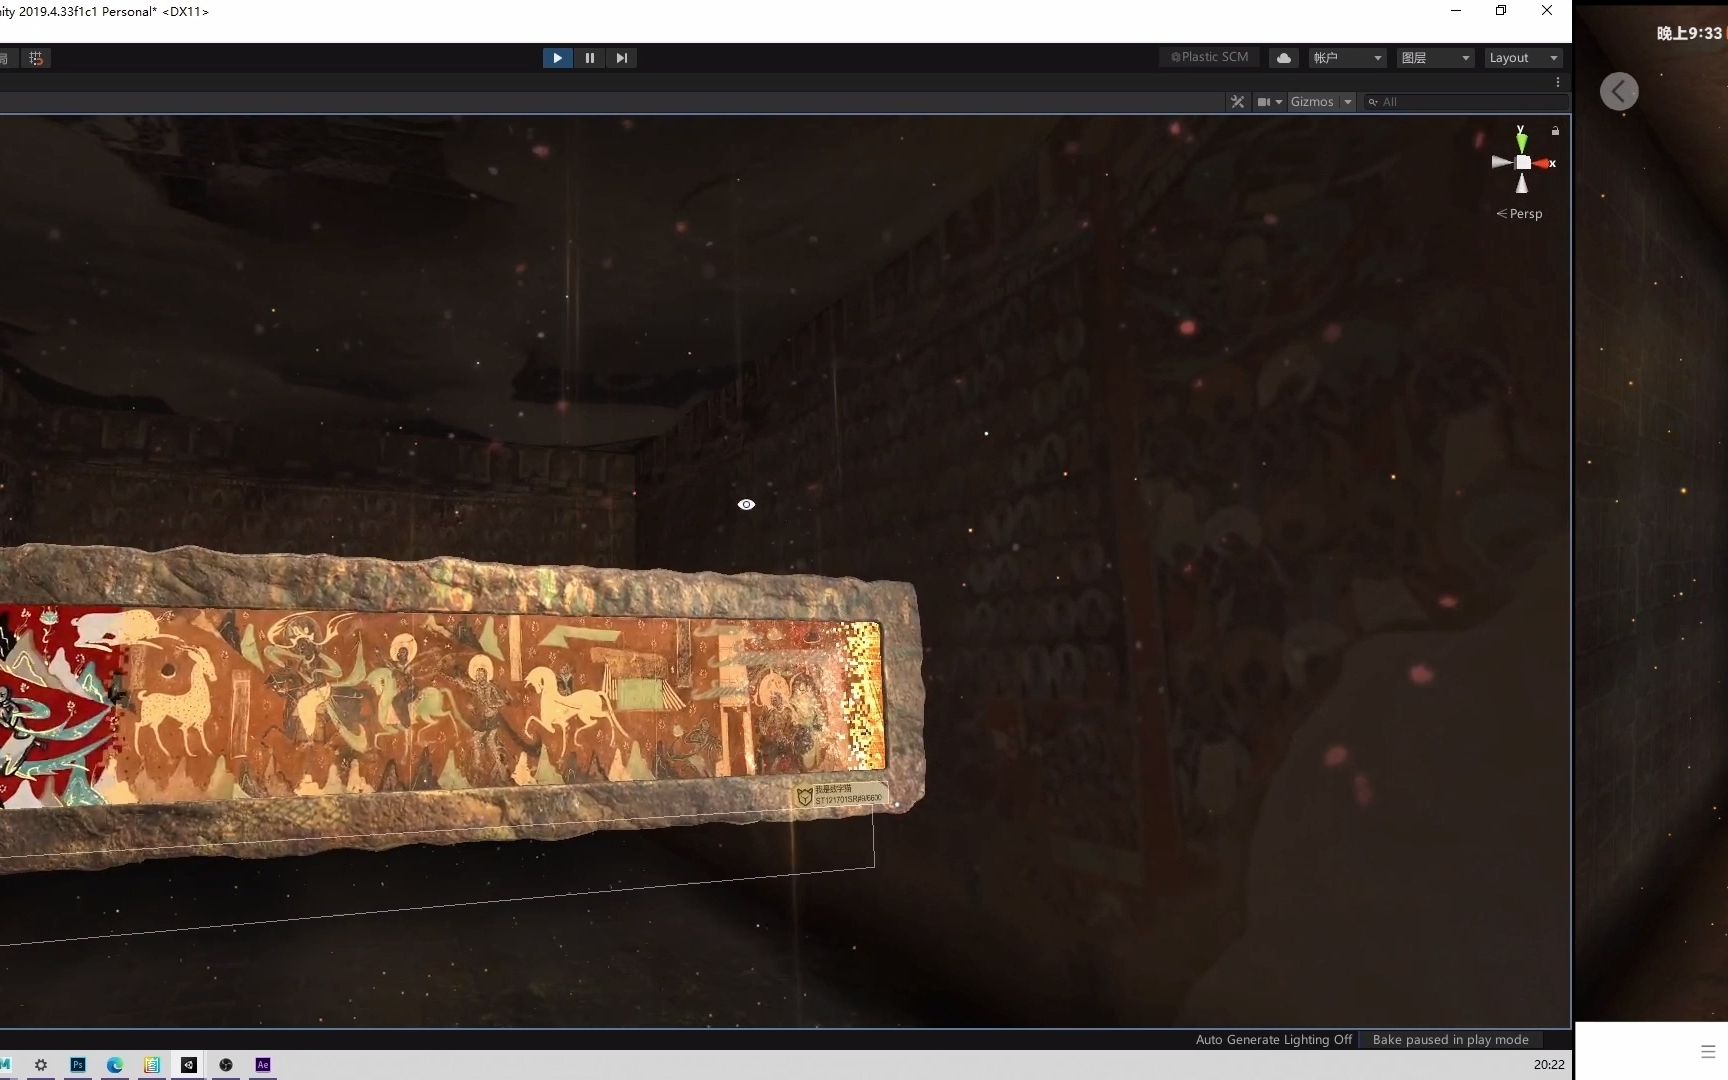Switch the Persp projection label
1728x1080 pixels.
point(1519,214)
